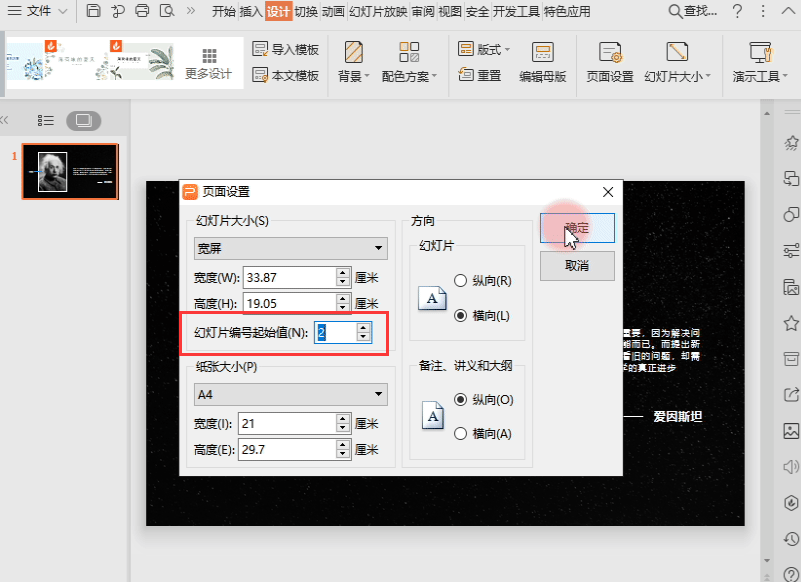Open the 宽屏 slide size dropdown
This screenshot has height=582, width=802.
(x=290, y=248)
